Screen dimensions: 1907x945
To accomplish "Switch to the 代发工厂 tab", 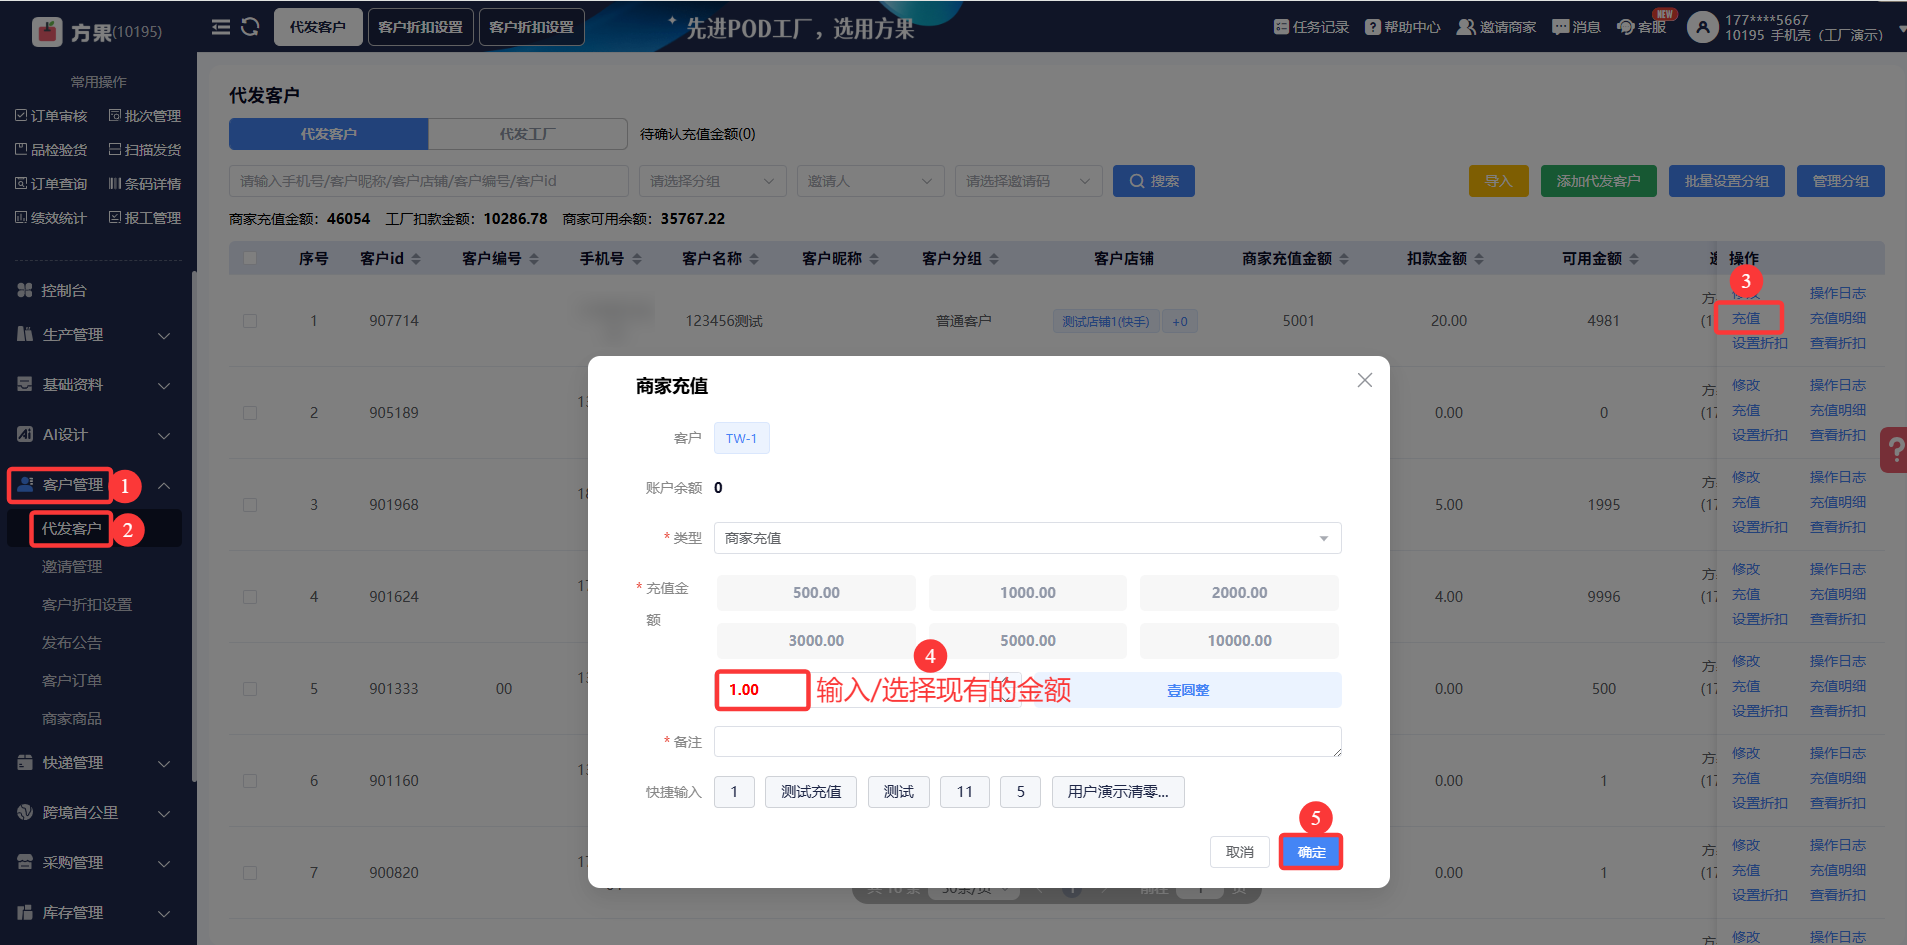I will click(528, 134).
